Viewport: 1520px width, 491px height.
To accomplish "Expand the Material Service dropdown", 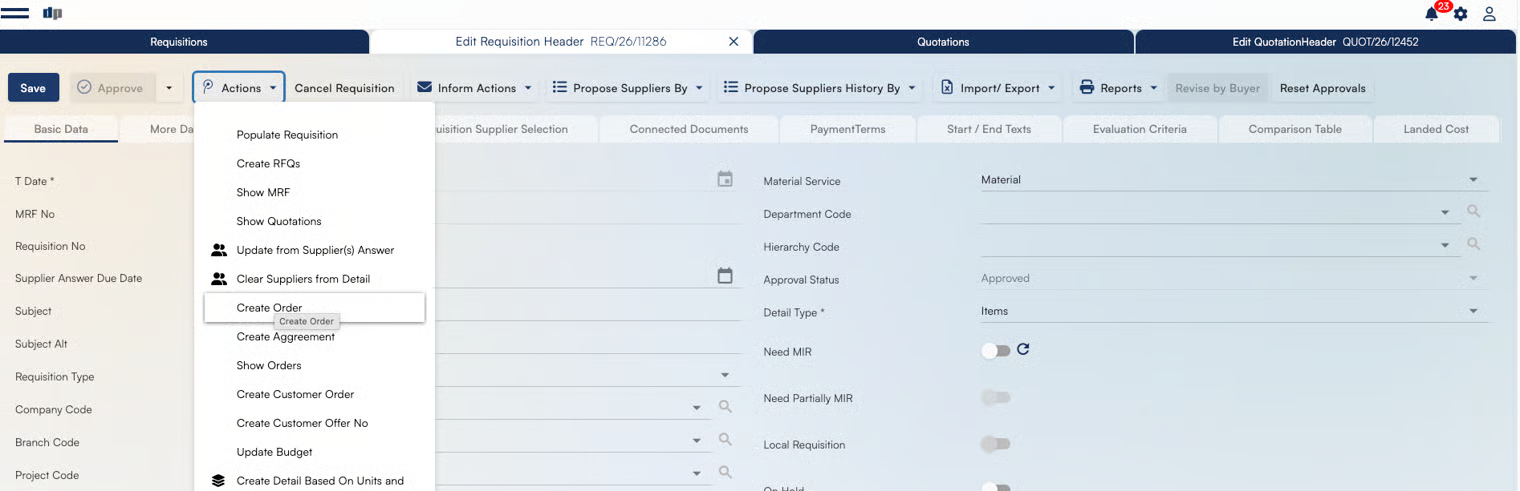I will 1472,180.
